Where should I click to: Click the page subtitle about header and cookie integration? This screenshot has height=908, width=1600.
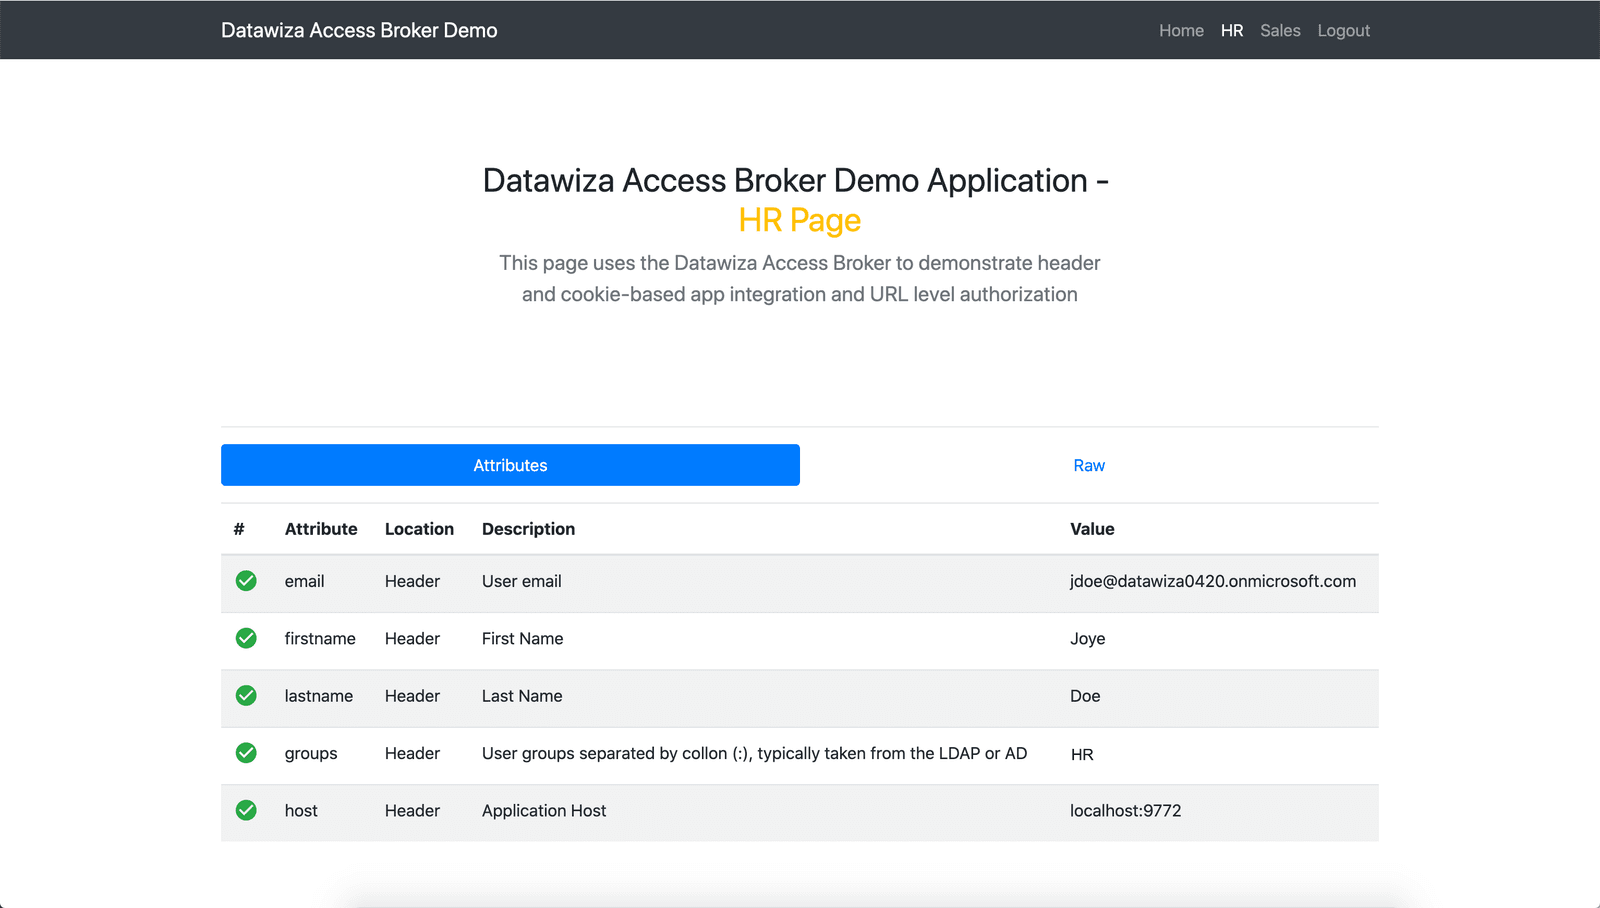[x=800, y=278]
